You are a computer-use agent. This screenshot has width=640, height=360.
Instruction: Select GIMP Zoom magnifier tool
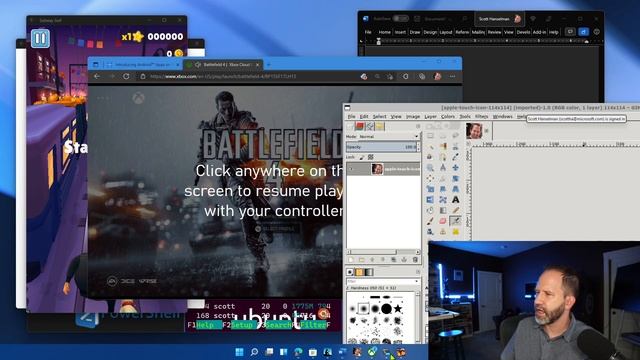click(x=430, y=167)
